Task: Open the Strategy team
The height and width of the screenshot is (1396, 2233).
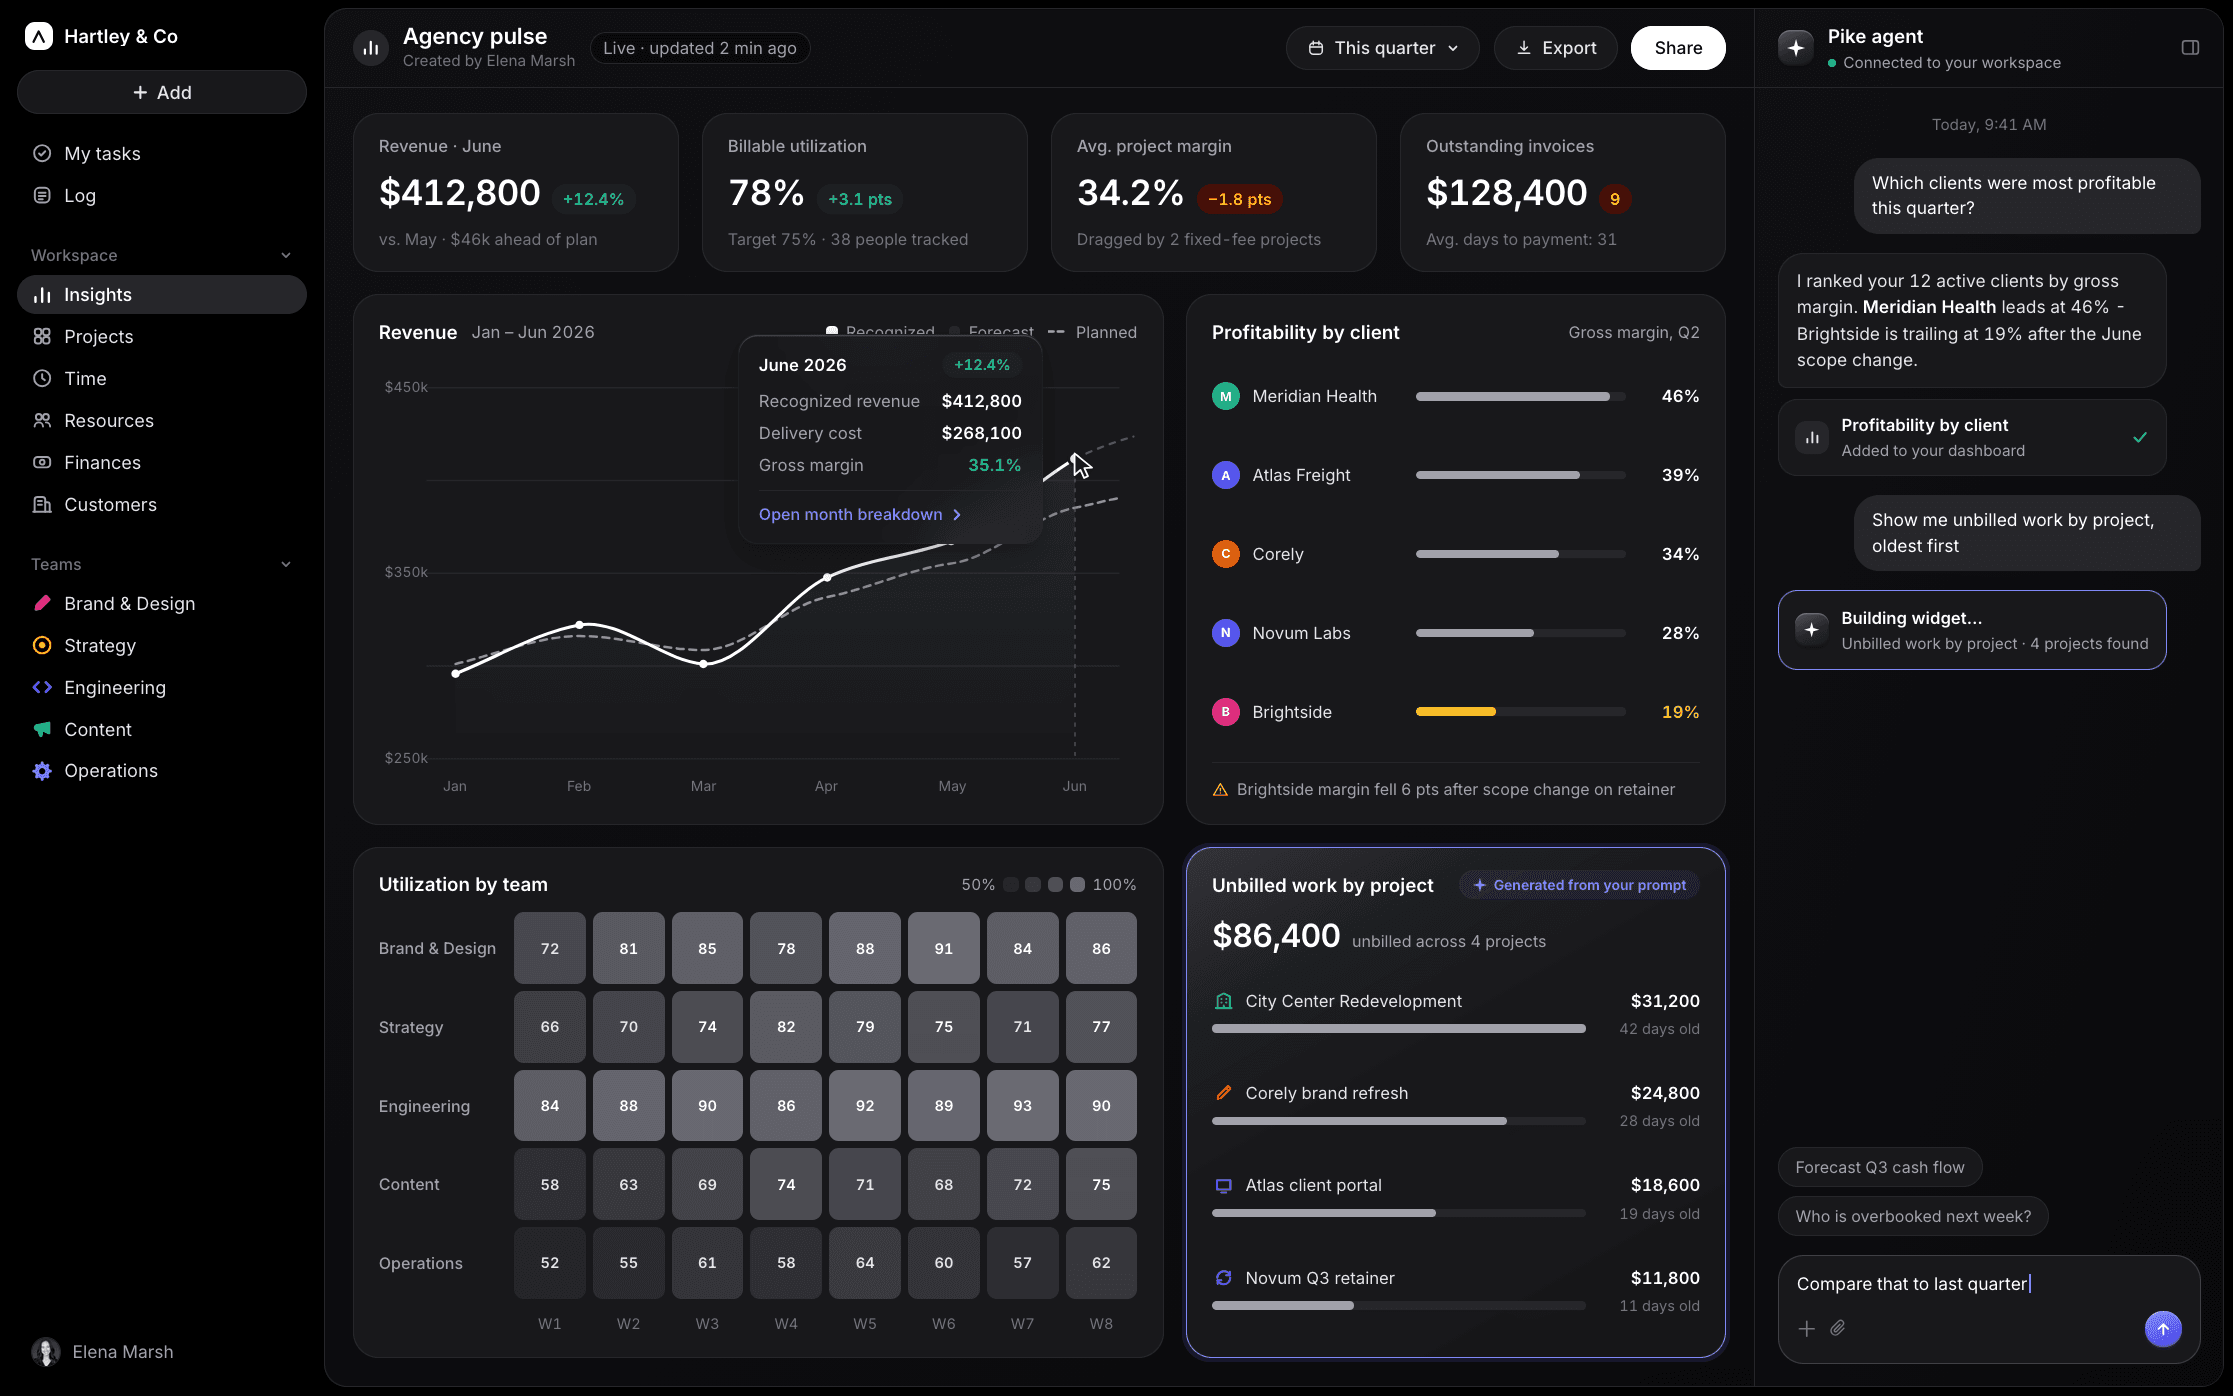Action: [x=162, y=645]
